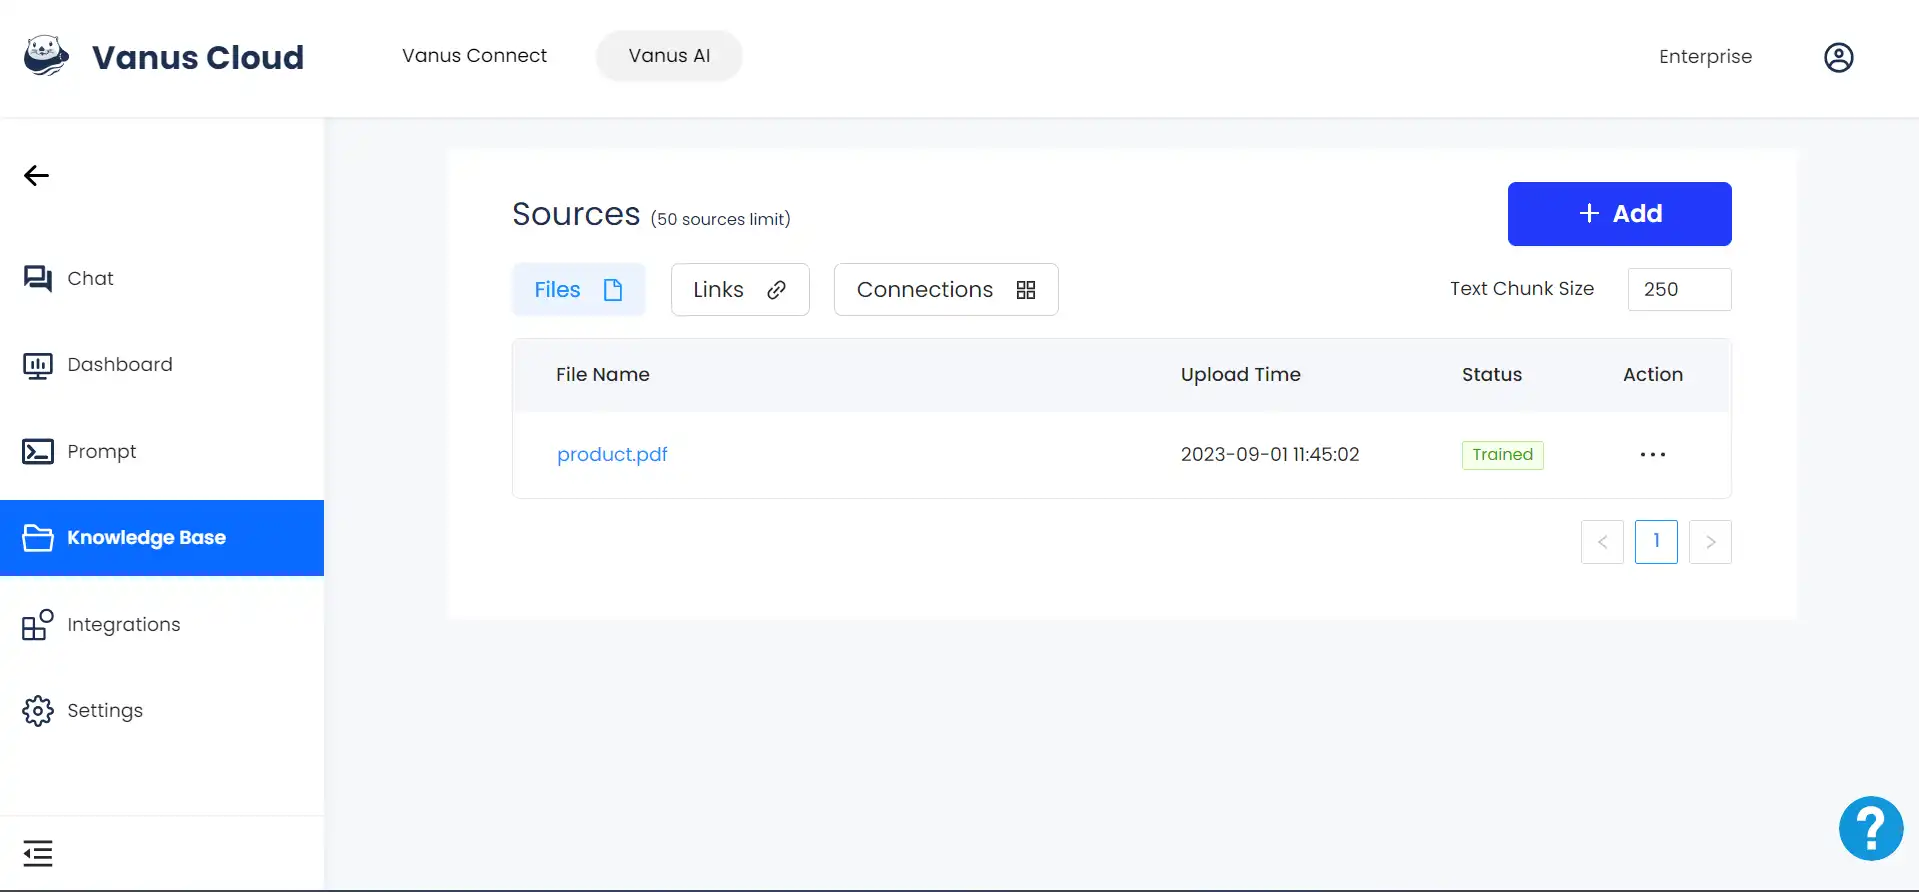
Task: Open Integrations in the sidebar
Action: point(162,625)
